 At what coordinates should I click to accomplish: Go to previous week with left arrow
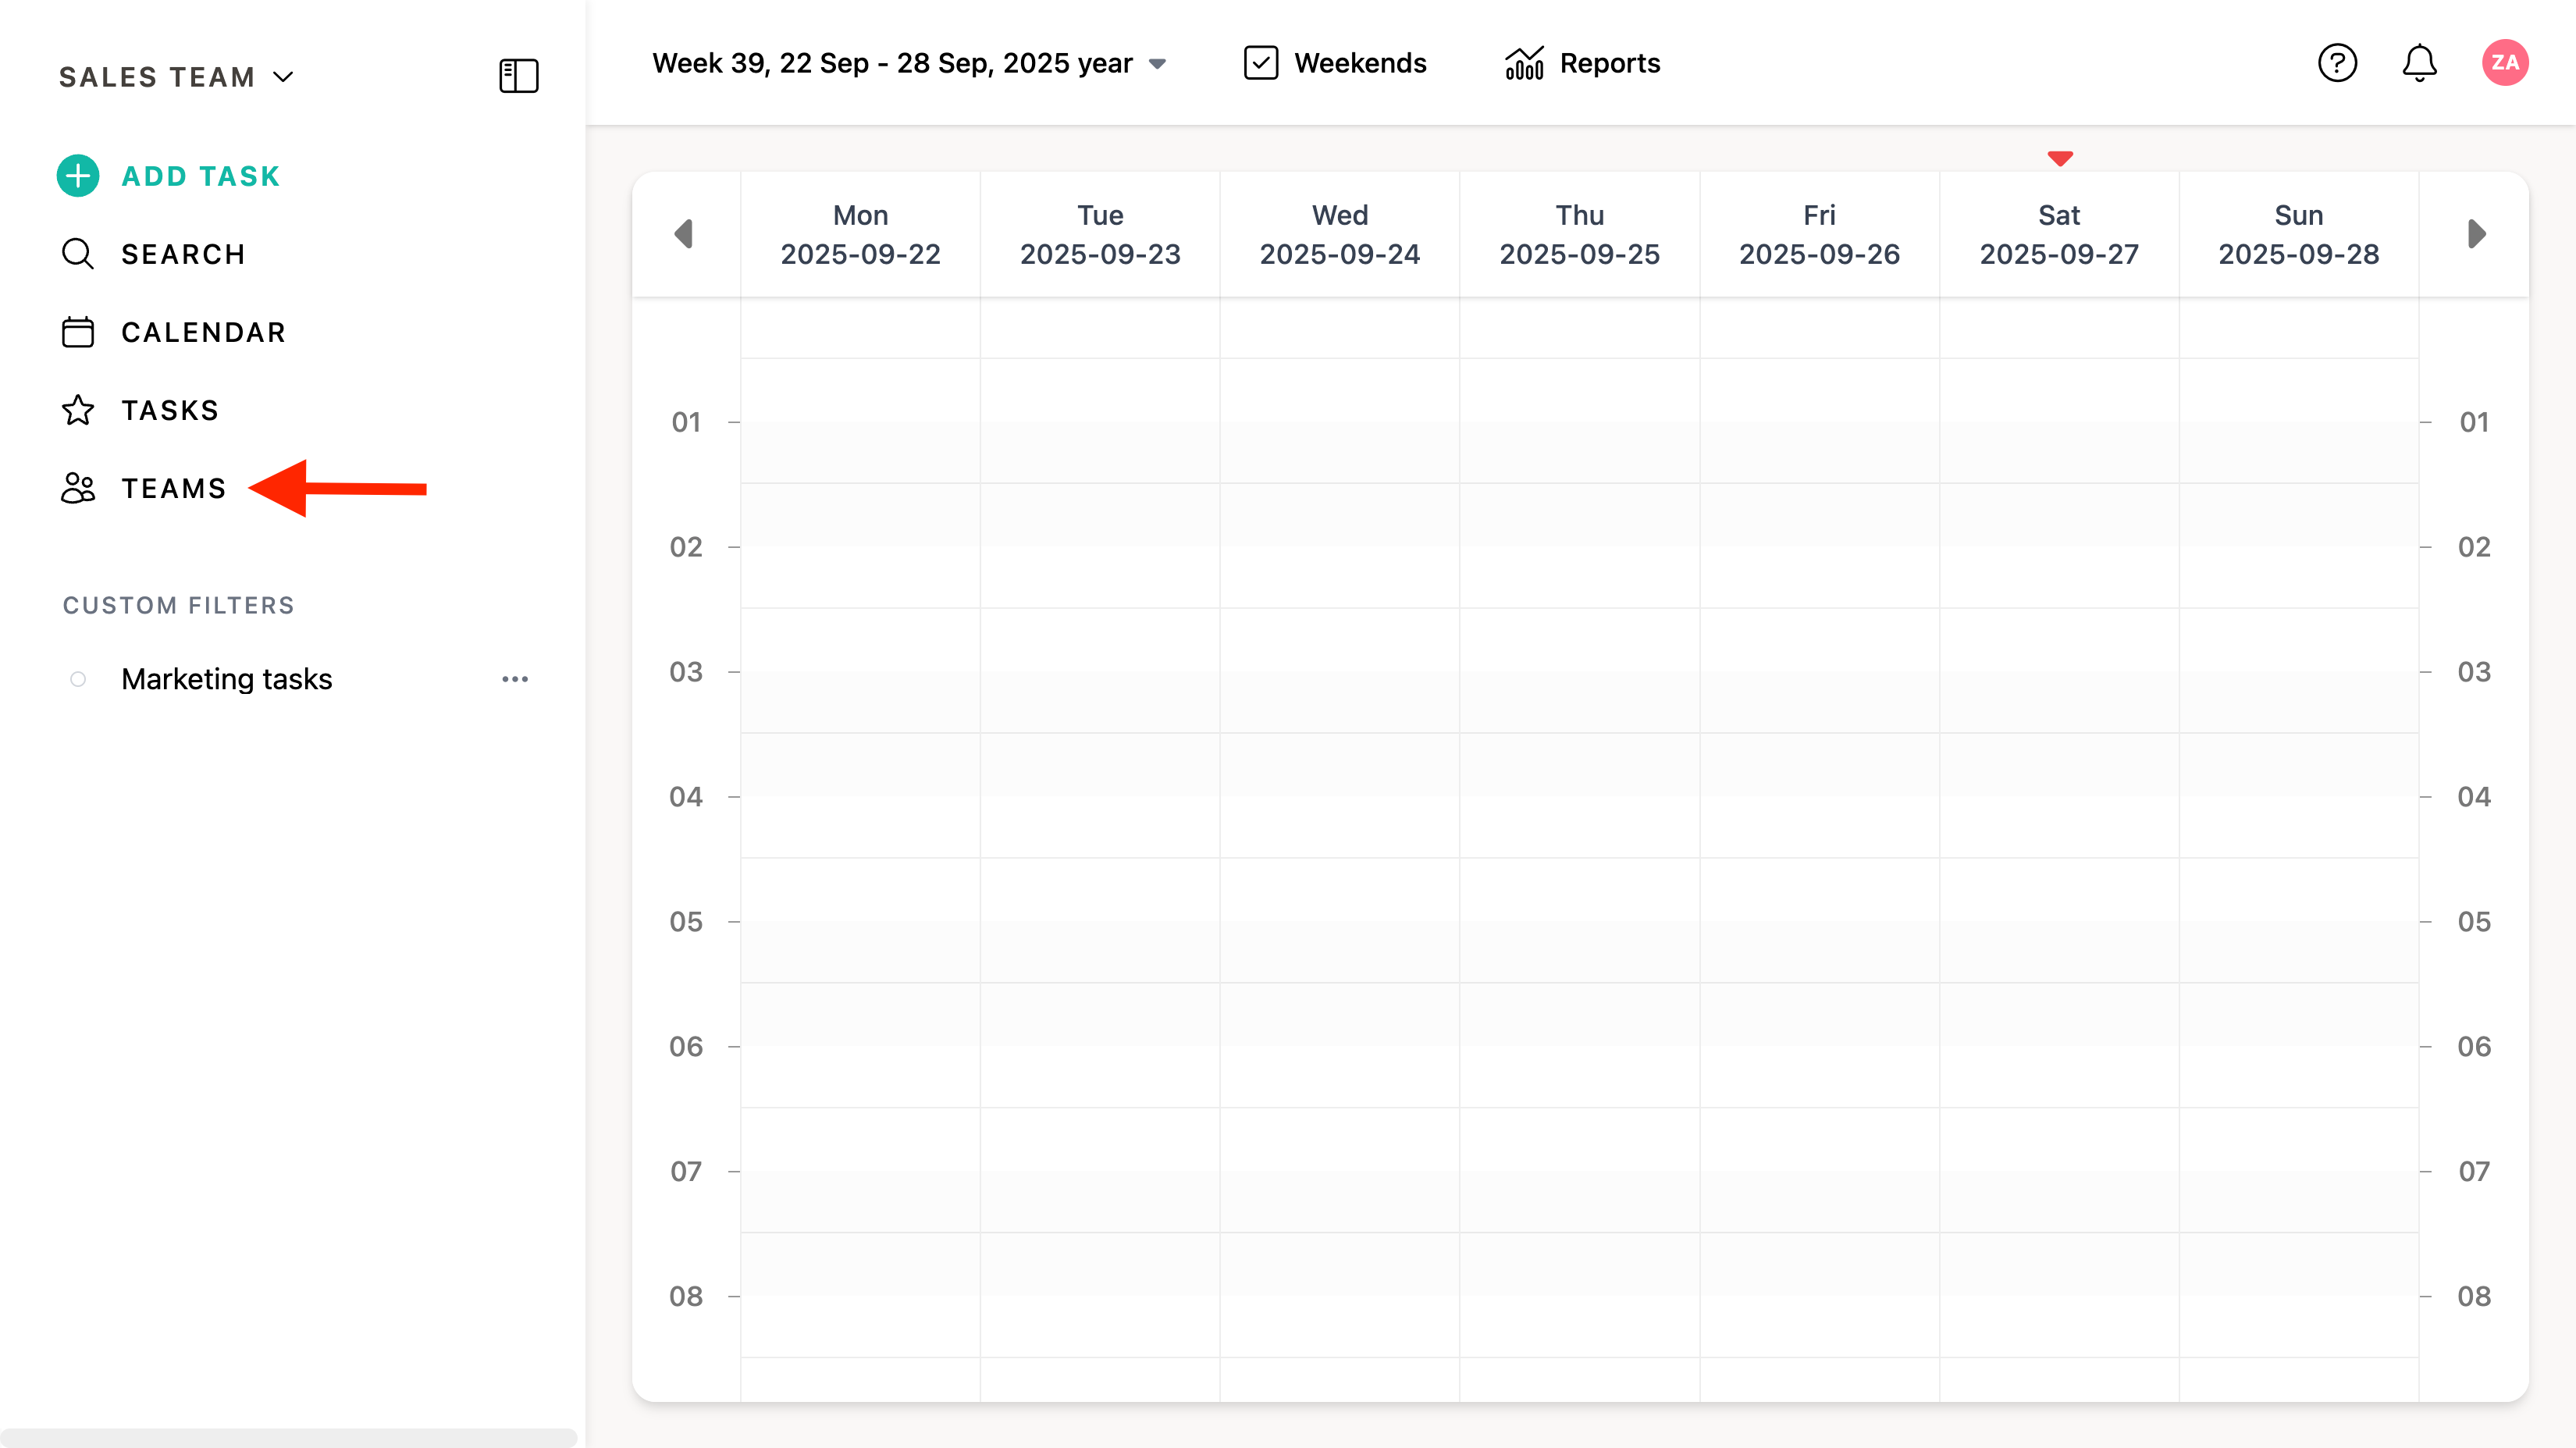684,234
